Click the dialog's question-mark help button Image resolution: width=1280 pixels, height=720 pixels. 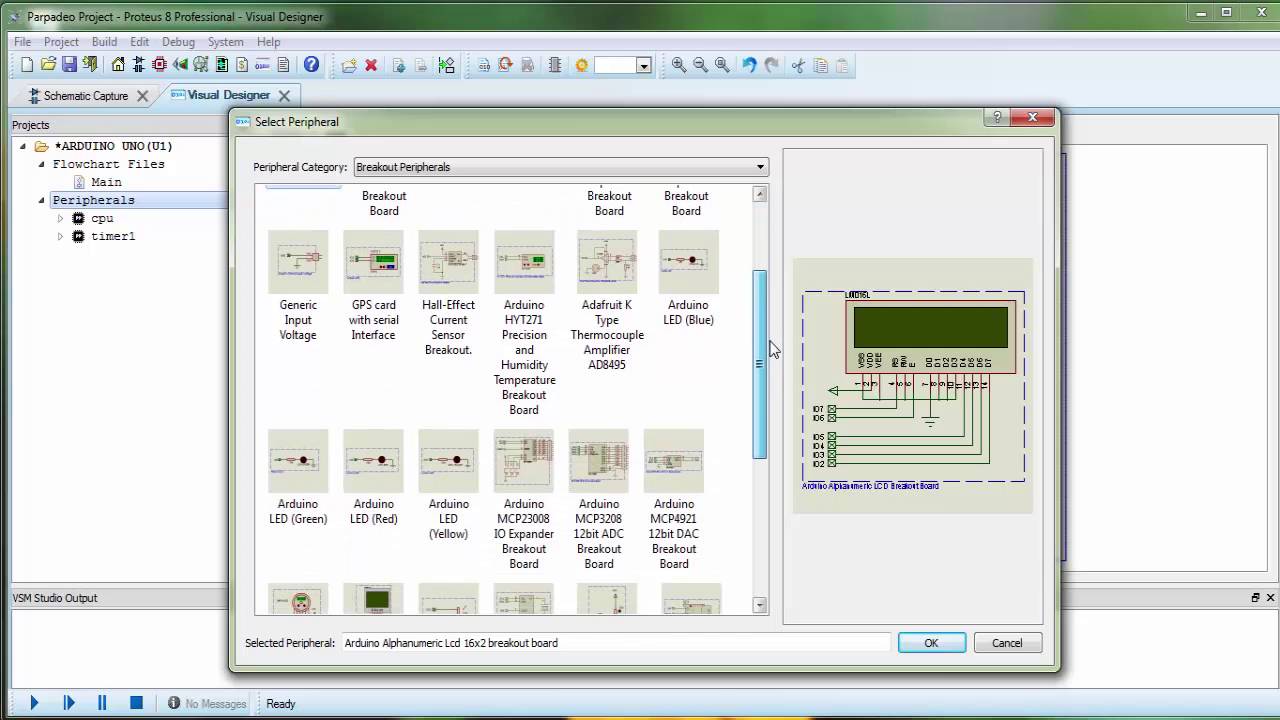997,117
